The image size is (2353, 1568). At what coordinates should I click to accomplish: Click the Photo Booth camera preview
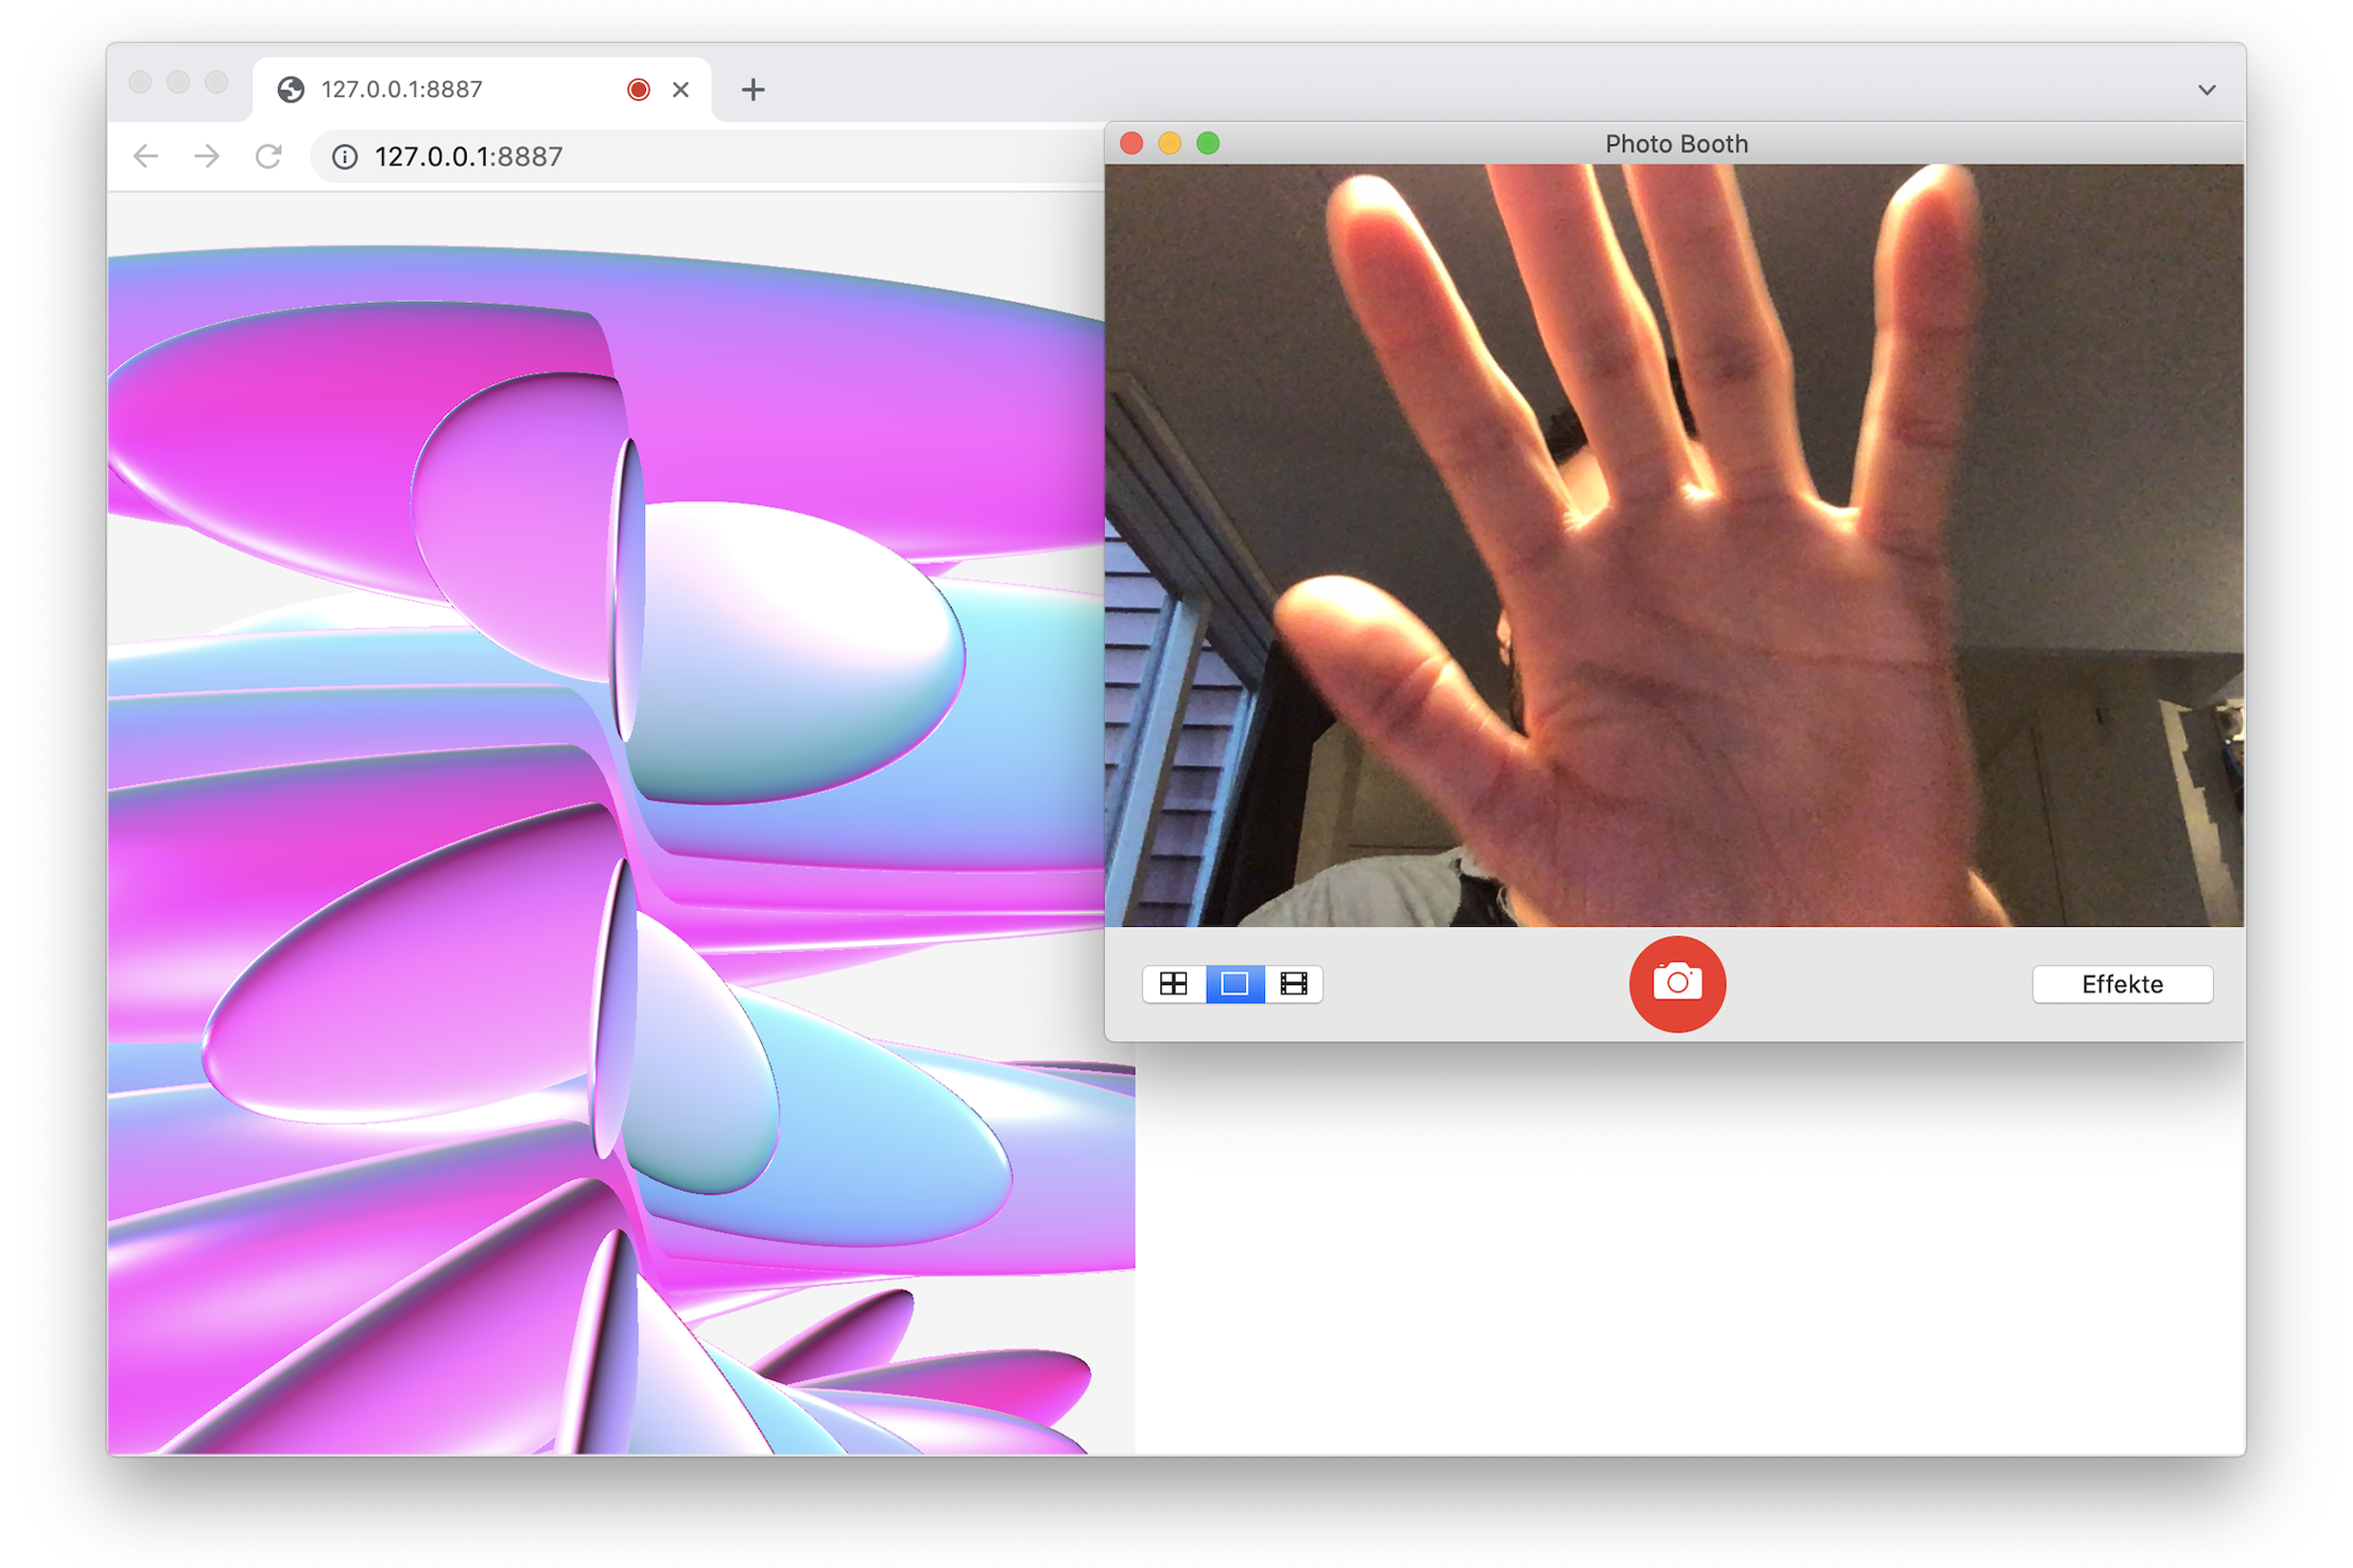1676,545
